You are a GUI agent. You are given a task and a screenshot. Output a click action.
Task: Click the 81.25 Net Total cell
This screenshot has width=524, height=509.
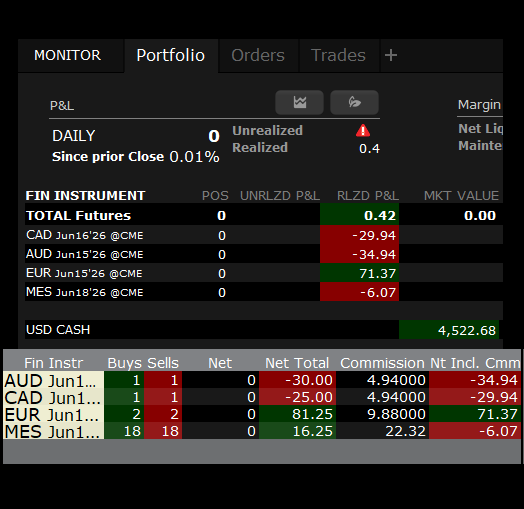coord(297,414)
